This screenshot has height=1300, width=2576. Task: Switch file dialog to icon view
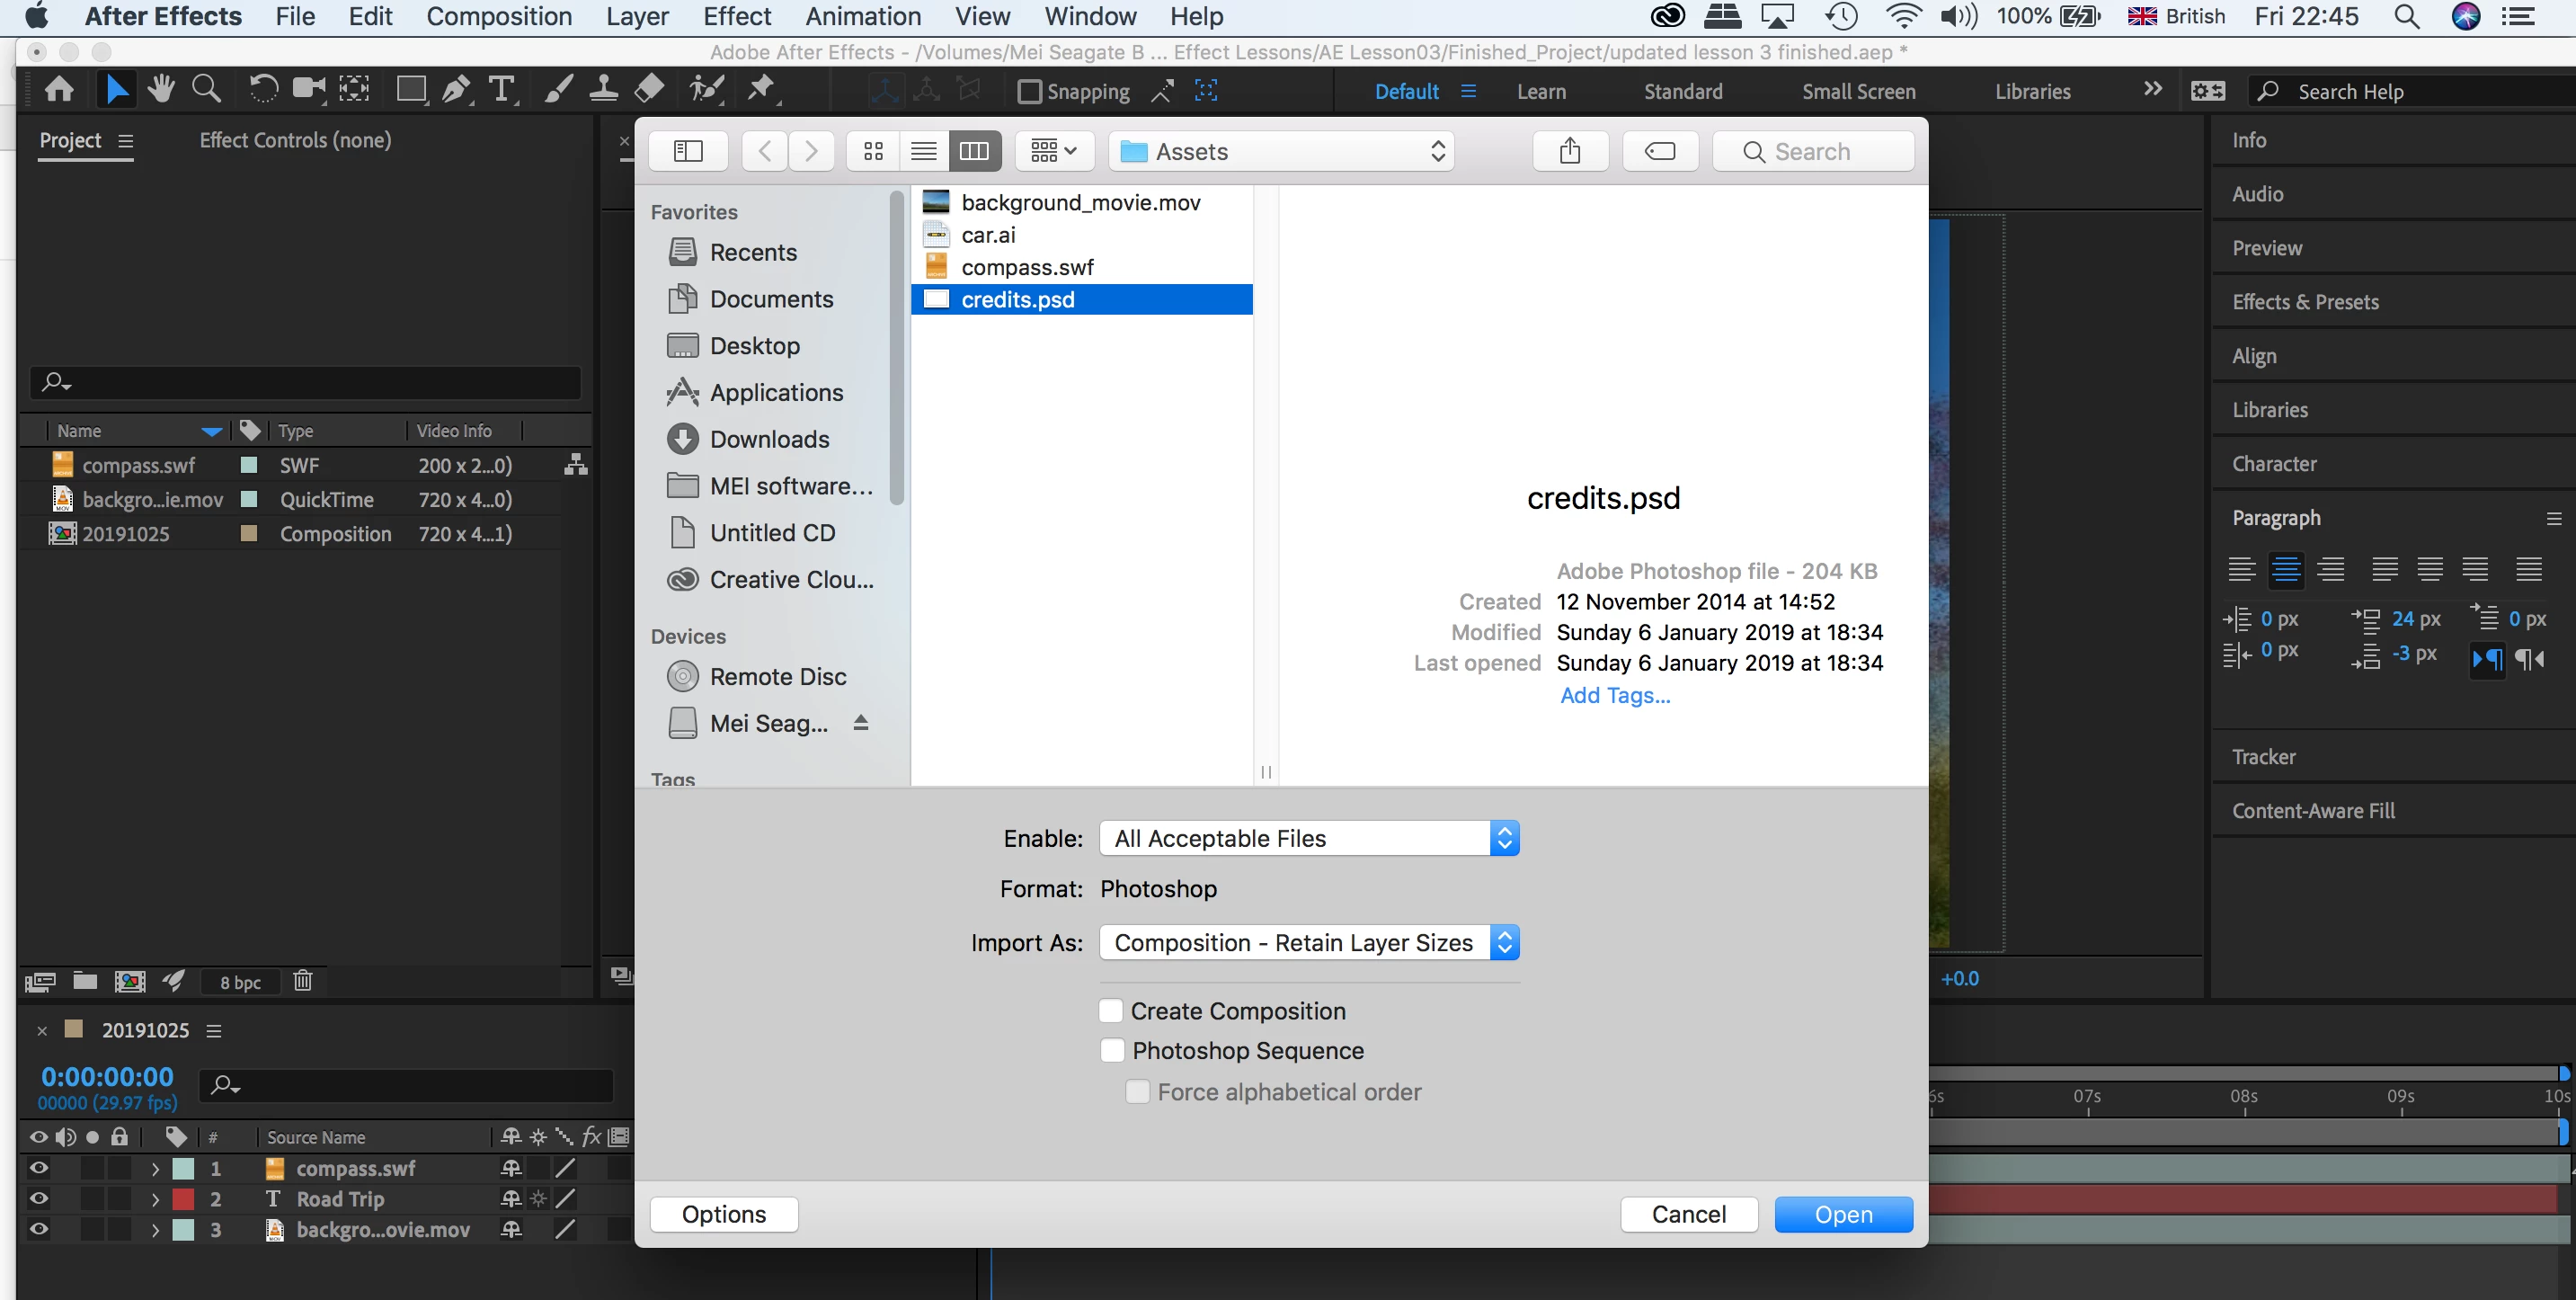click(873, 151)
